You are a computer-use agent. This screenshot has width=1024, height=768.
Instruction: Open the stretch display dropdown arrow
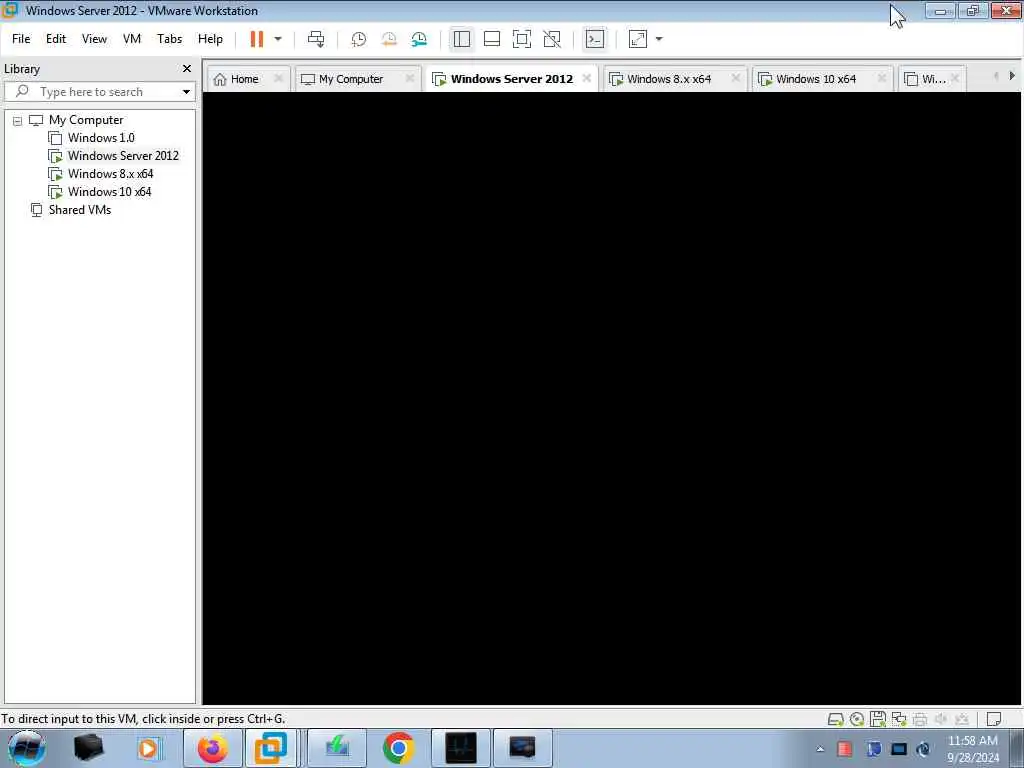659,39
